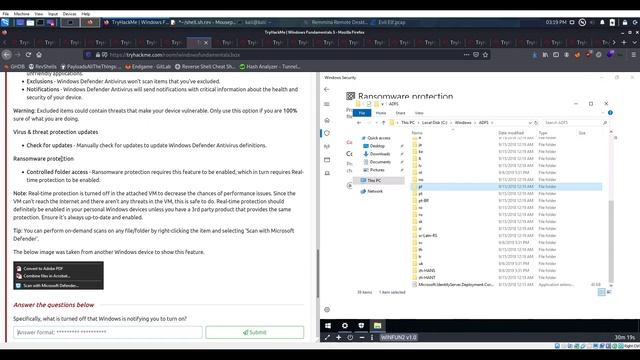The width and height of the screenshot is (640, 360).
Task: Open the Devices menu in VirtualBox
Action: click(x=69, y=14)
